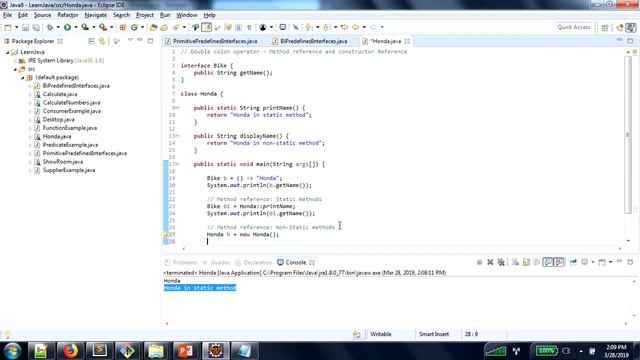The image size is (640, 360).
Task: Open the Debug button dropdown arrow
Action: [58, 27]
